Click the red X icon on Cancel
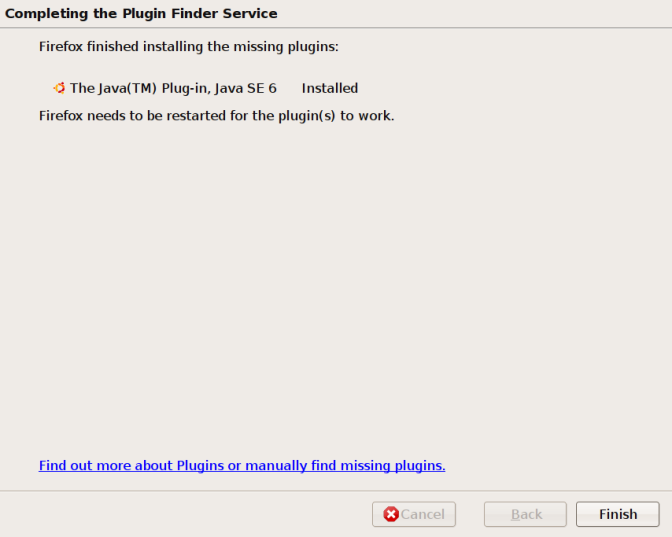672x537 pixels. [391, 514]
